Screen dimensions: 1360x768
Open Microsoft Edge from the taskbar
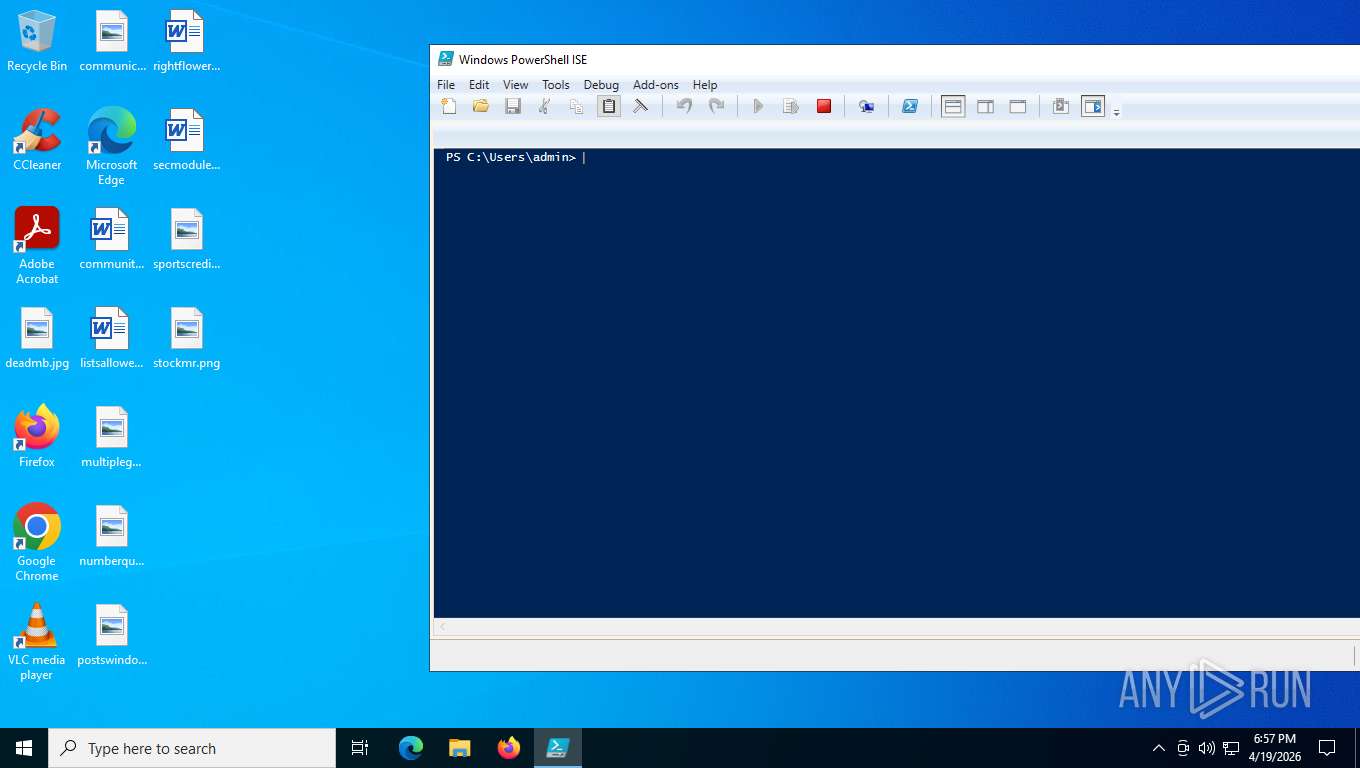410,748
